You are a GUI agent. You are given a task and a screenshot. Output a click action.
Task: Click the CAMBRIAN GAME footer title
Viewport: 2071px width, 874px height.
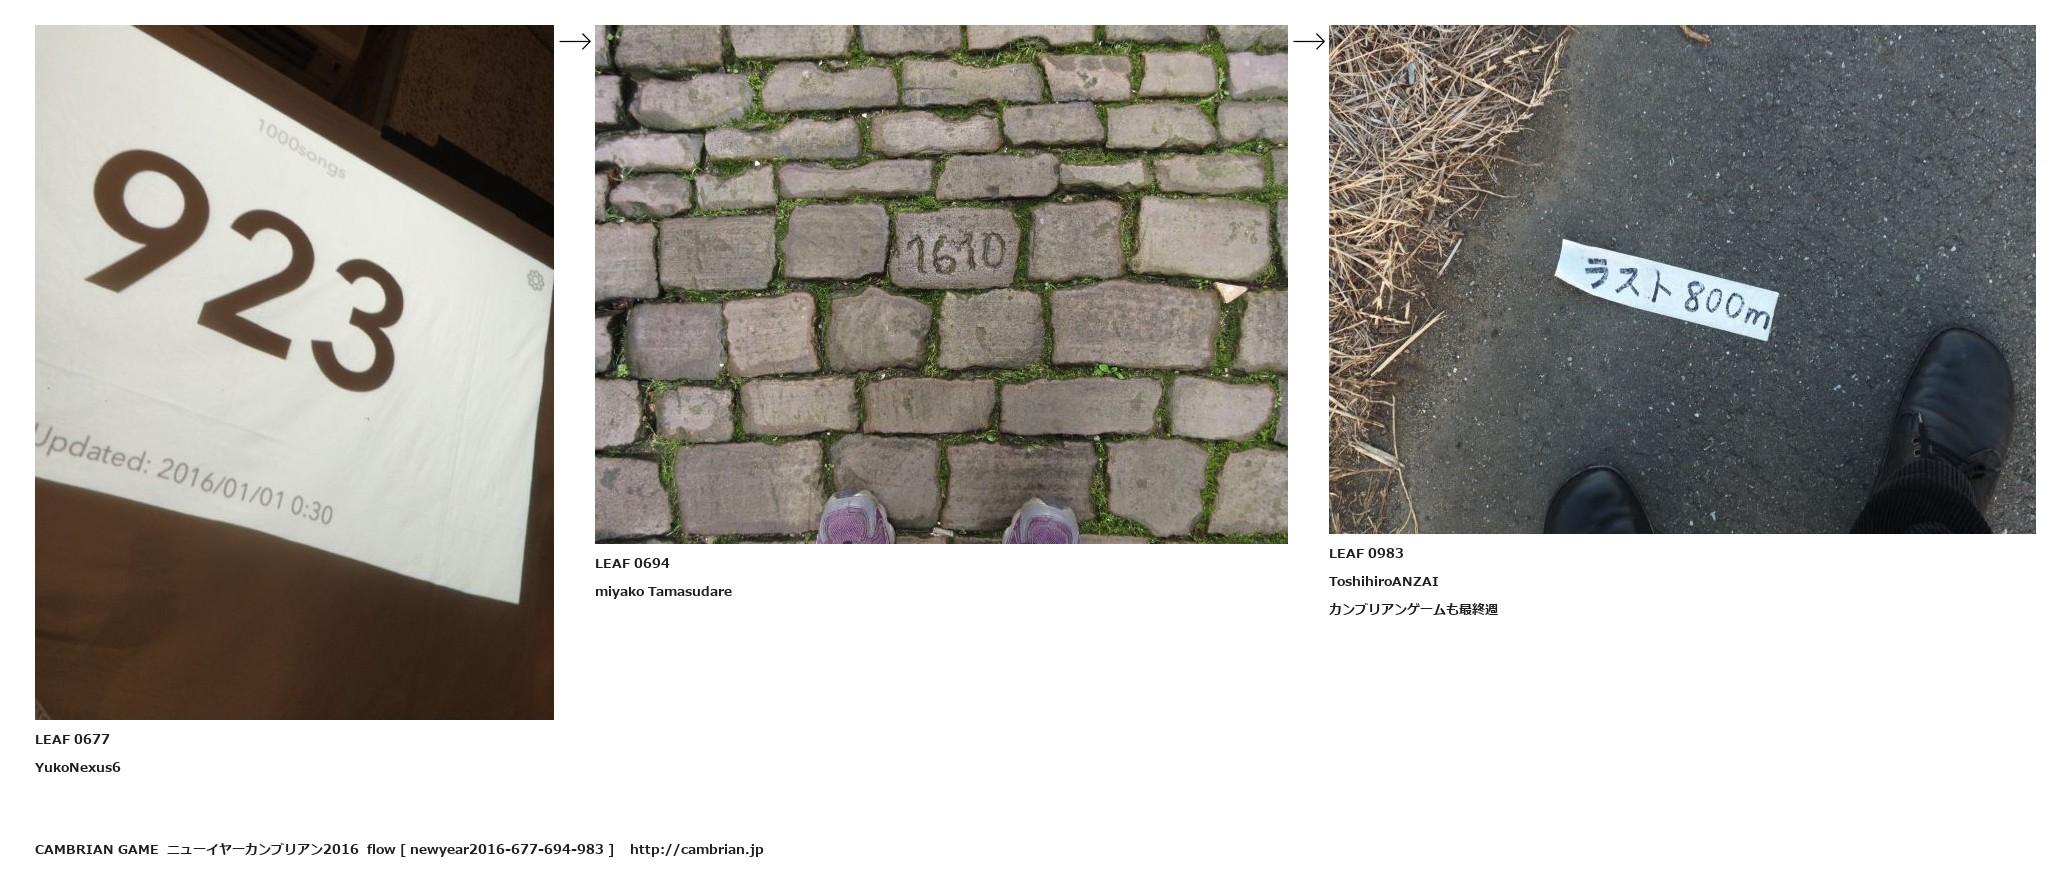96,849
